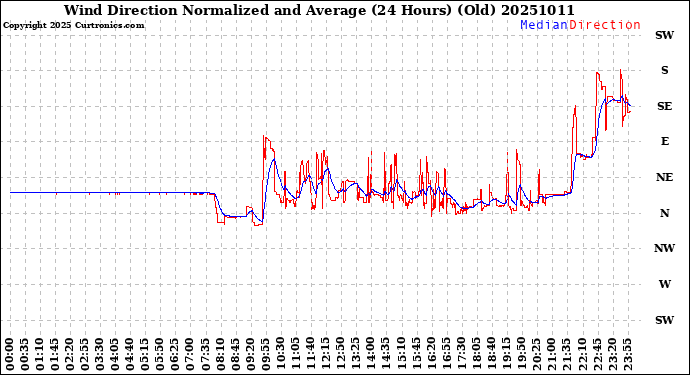Click the 08:45 time axis label

click(235, 354)
